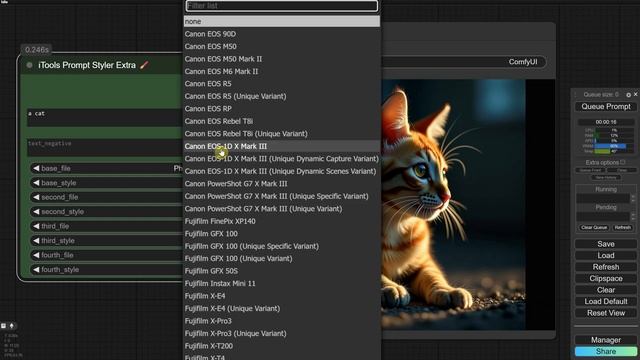Viewport: 640px width, 360px height.
Task: Select Canon EOS M50 Mark II
Action: coord(282,59)
